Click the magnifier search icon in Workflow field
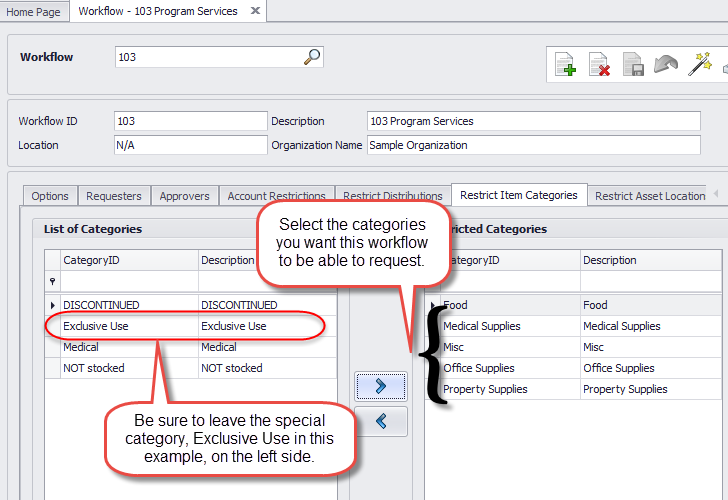The width and height of the screenshot is (728, 500). coord(312,57)
